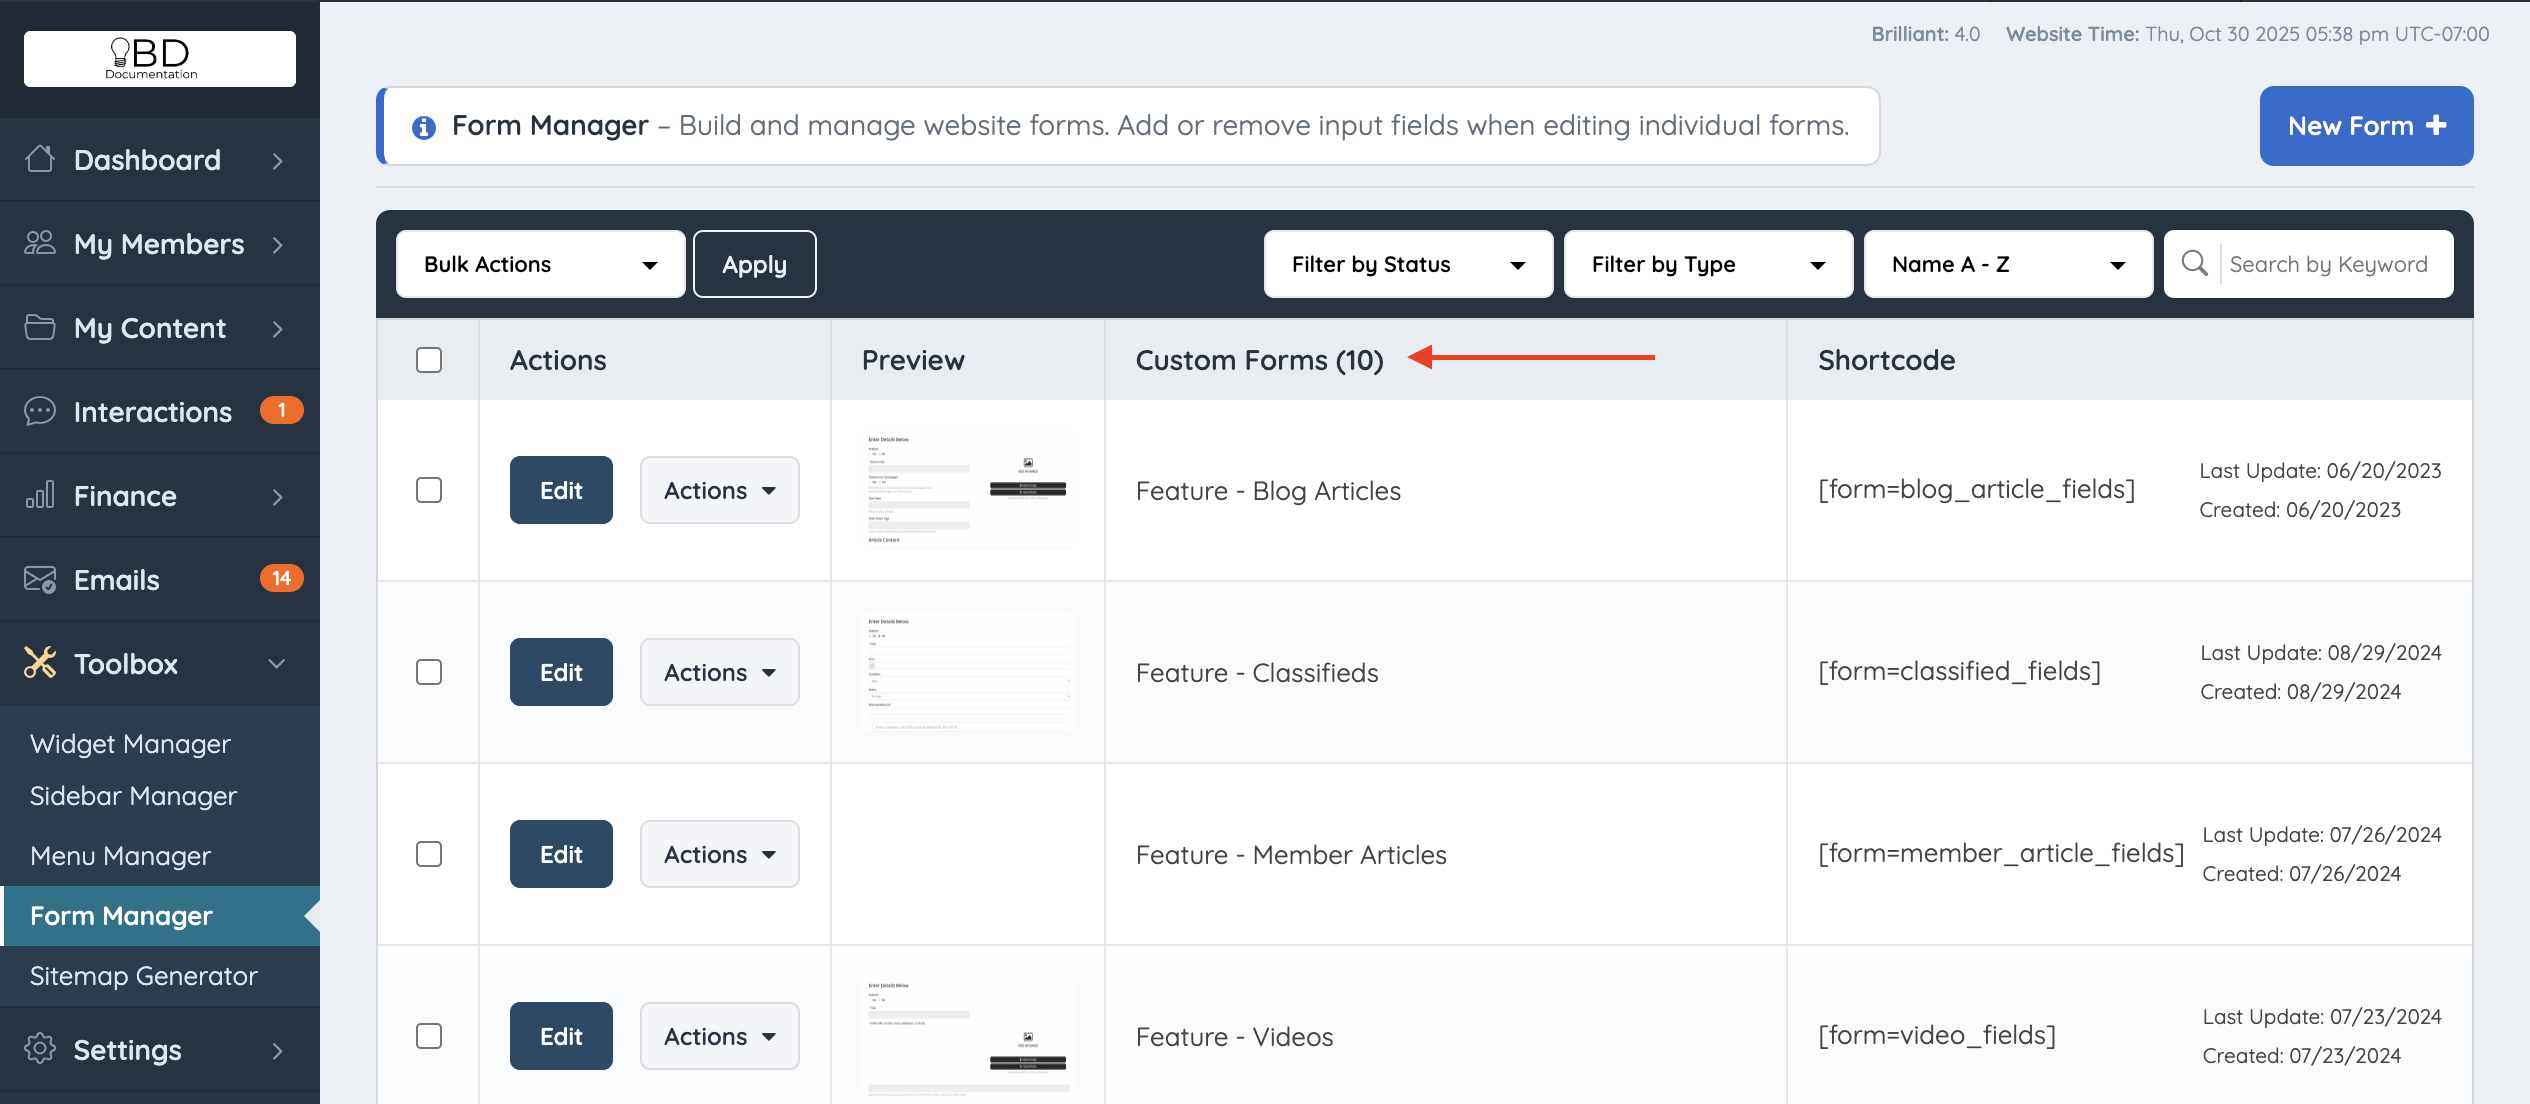Click the Dashboard house icon

tap(40, 159)
